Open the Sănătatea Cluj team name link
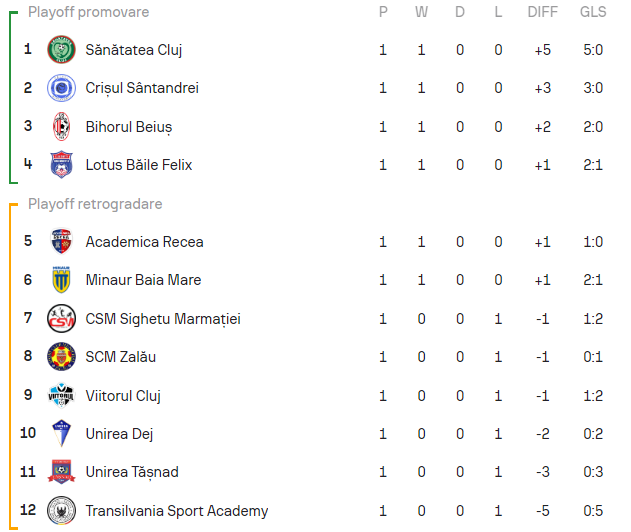The height and width of the screenshot is (532, 631). click(134, 50)
